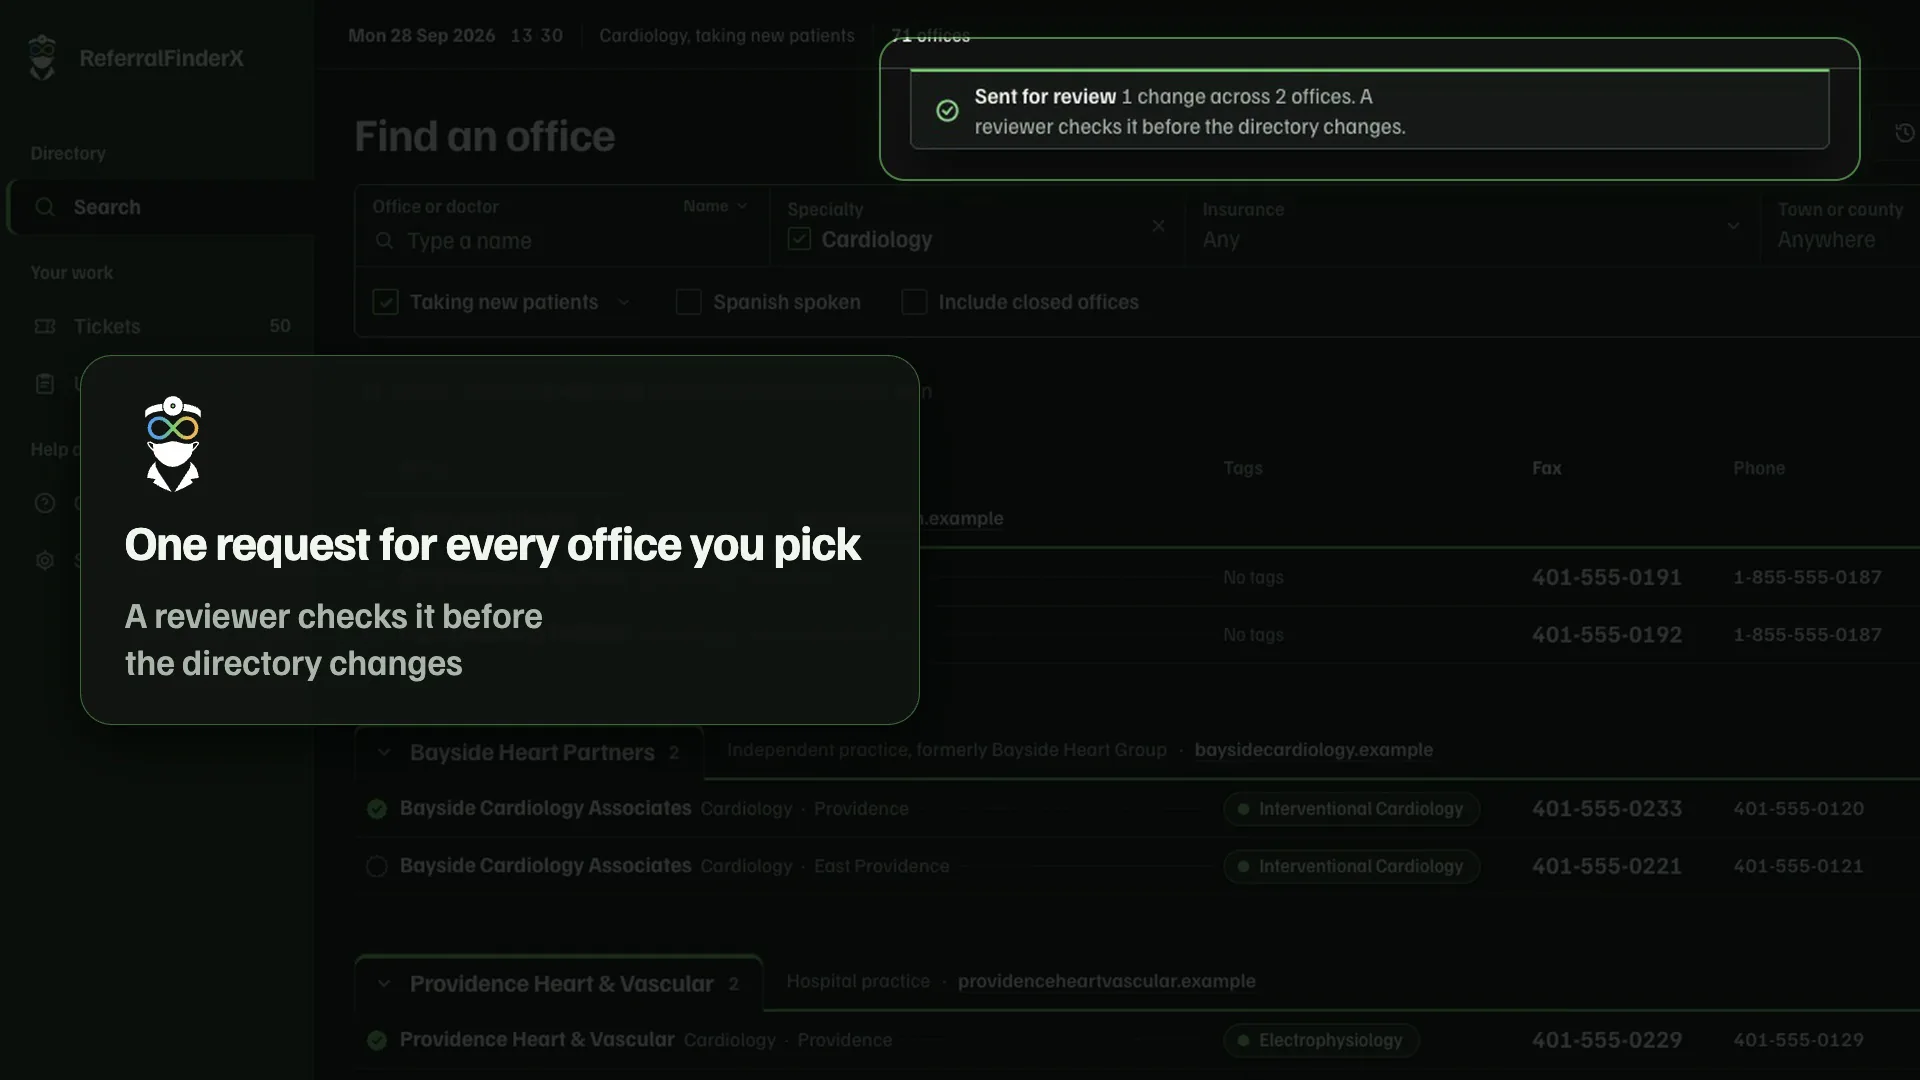The width and height of the screenshot is (1920, 1080).
Task: Click the magnifier icon in the name field
Action: click(384, 241)
